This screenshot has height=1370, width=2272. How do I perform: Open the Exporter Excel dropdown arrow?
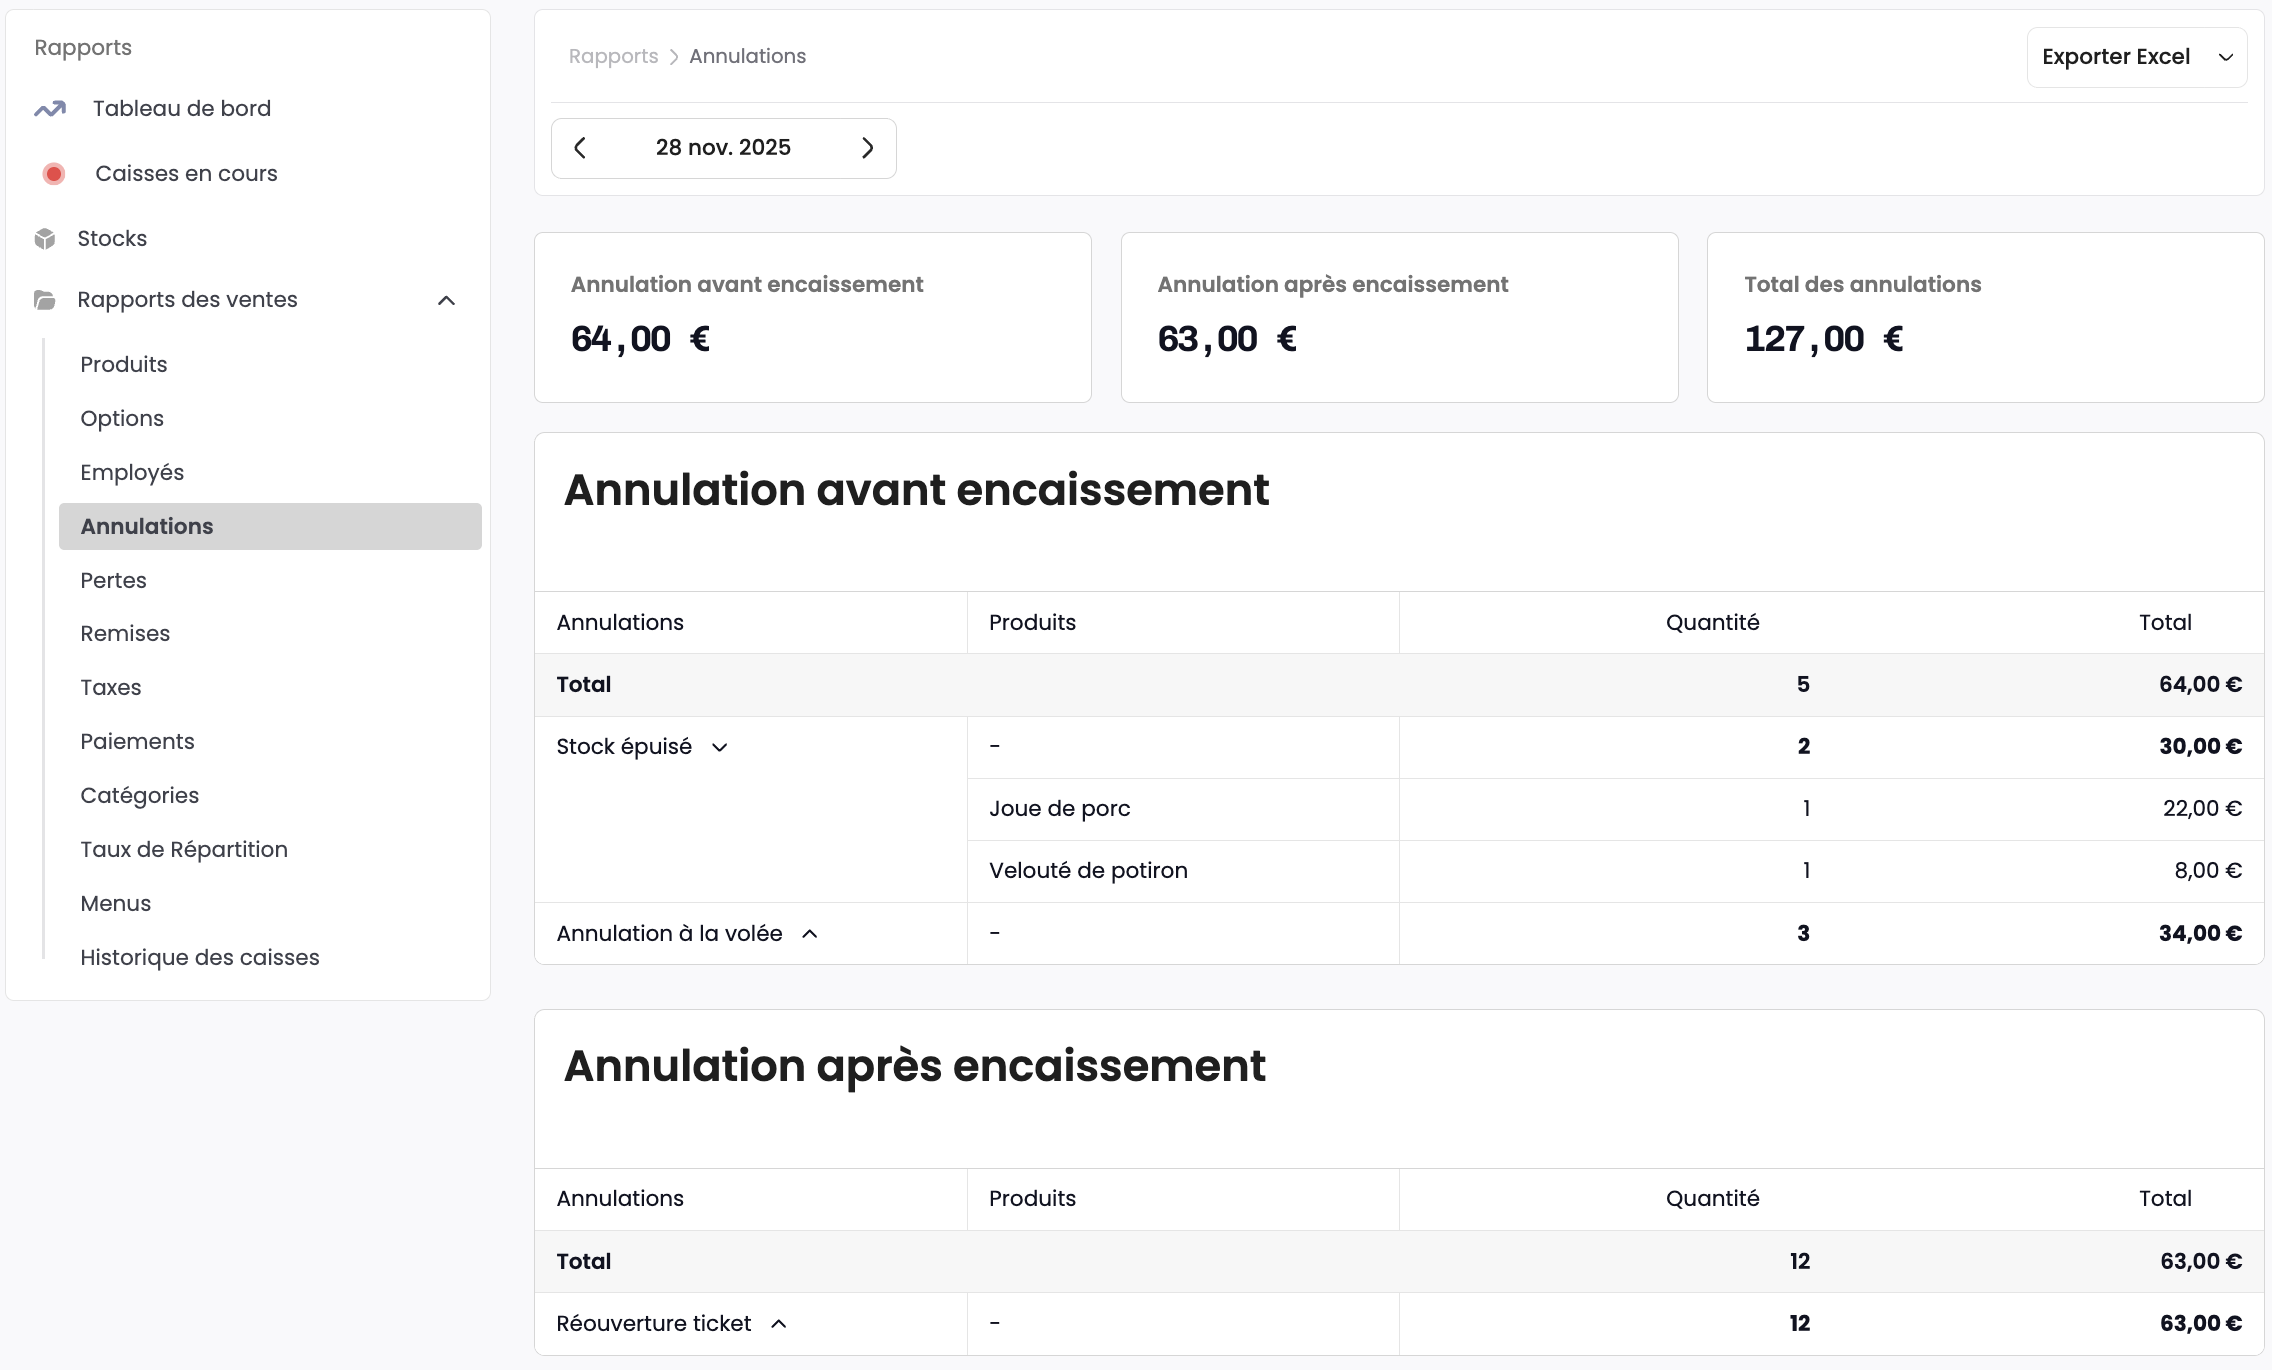[2227, 57]
